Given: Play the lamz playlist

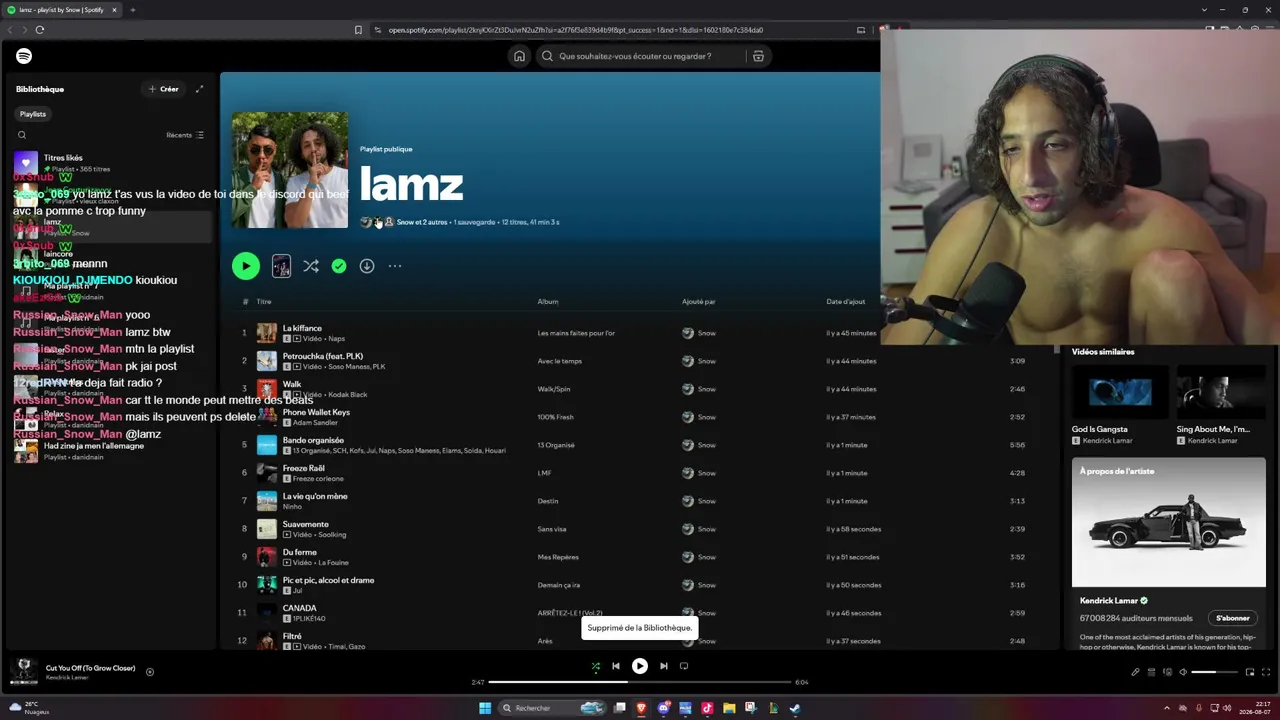Looking at the screenshot, I should [x=246, y=266].
